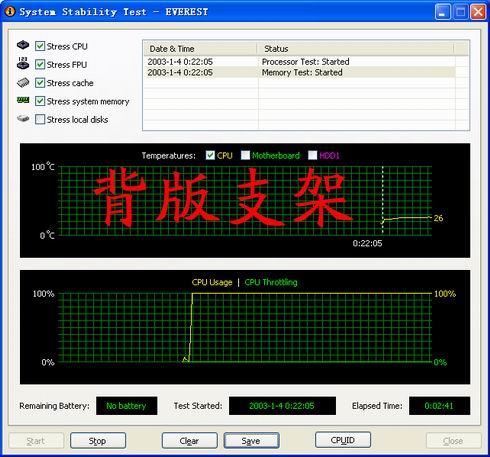Click the EVEREST info icon in title bar
Image resolution: width=490 pixels, height=457 pixels.
pyautogui.click(x=10, y=11)
